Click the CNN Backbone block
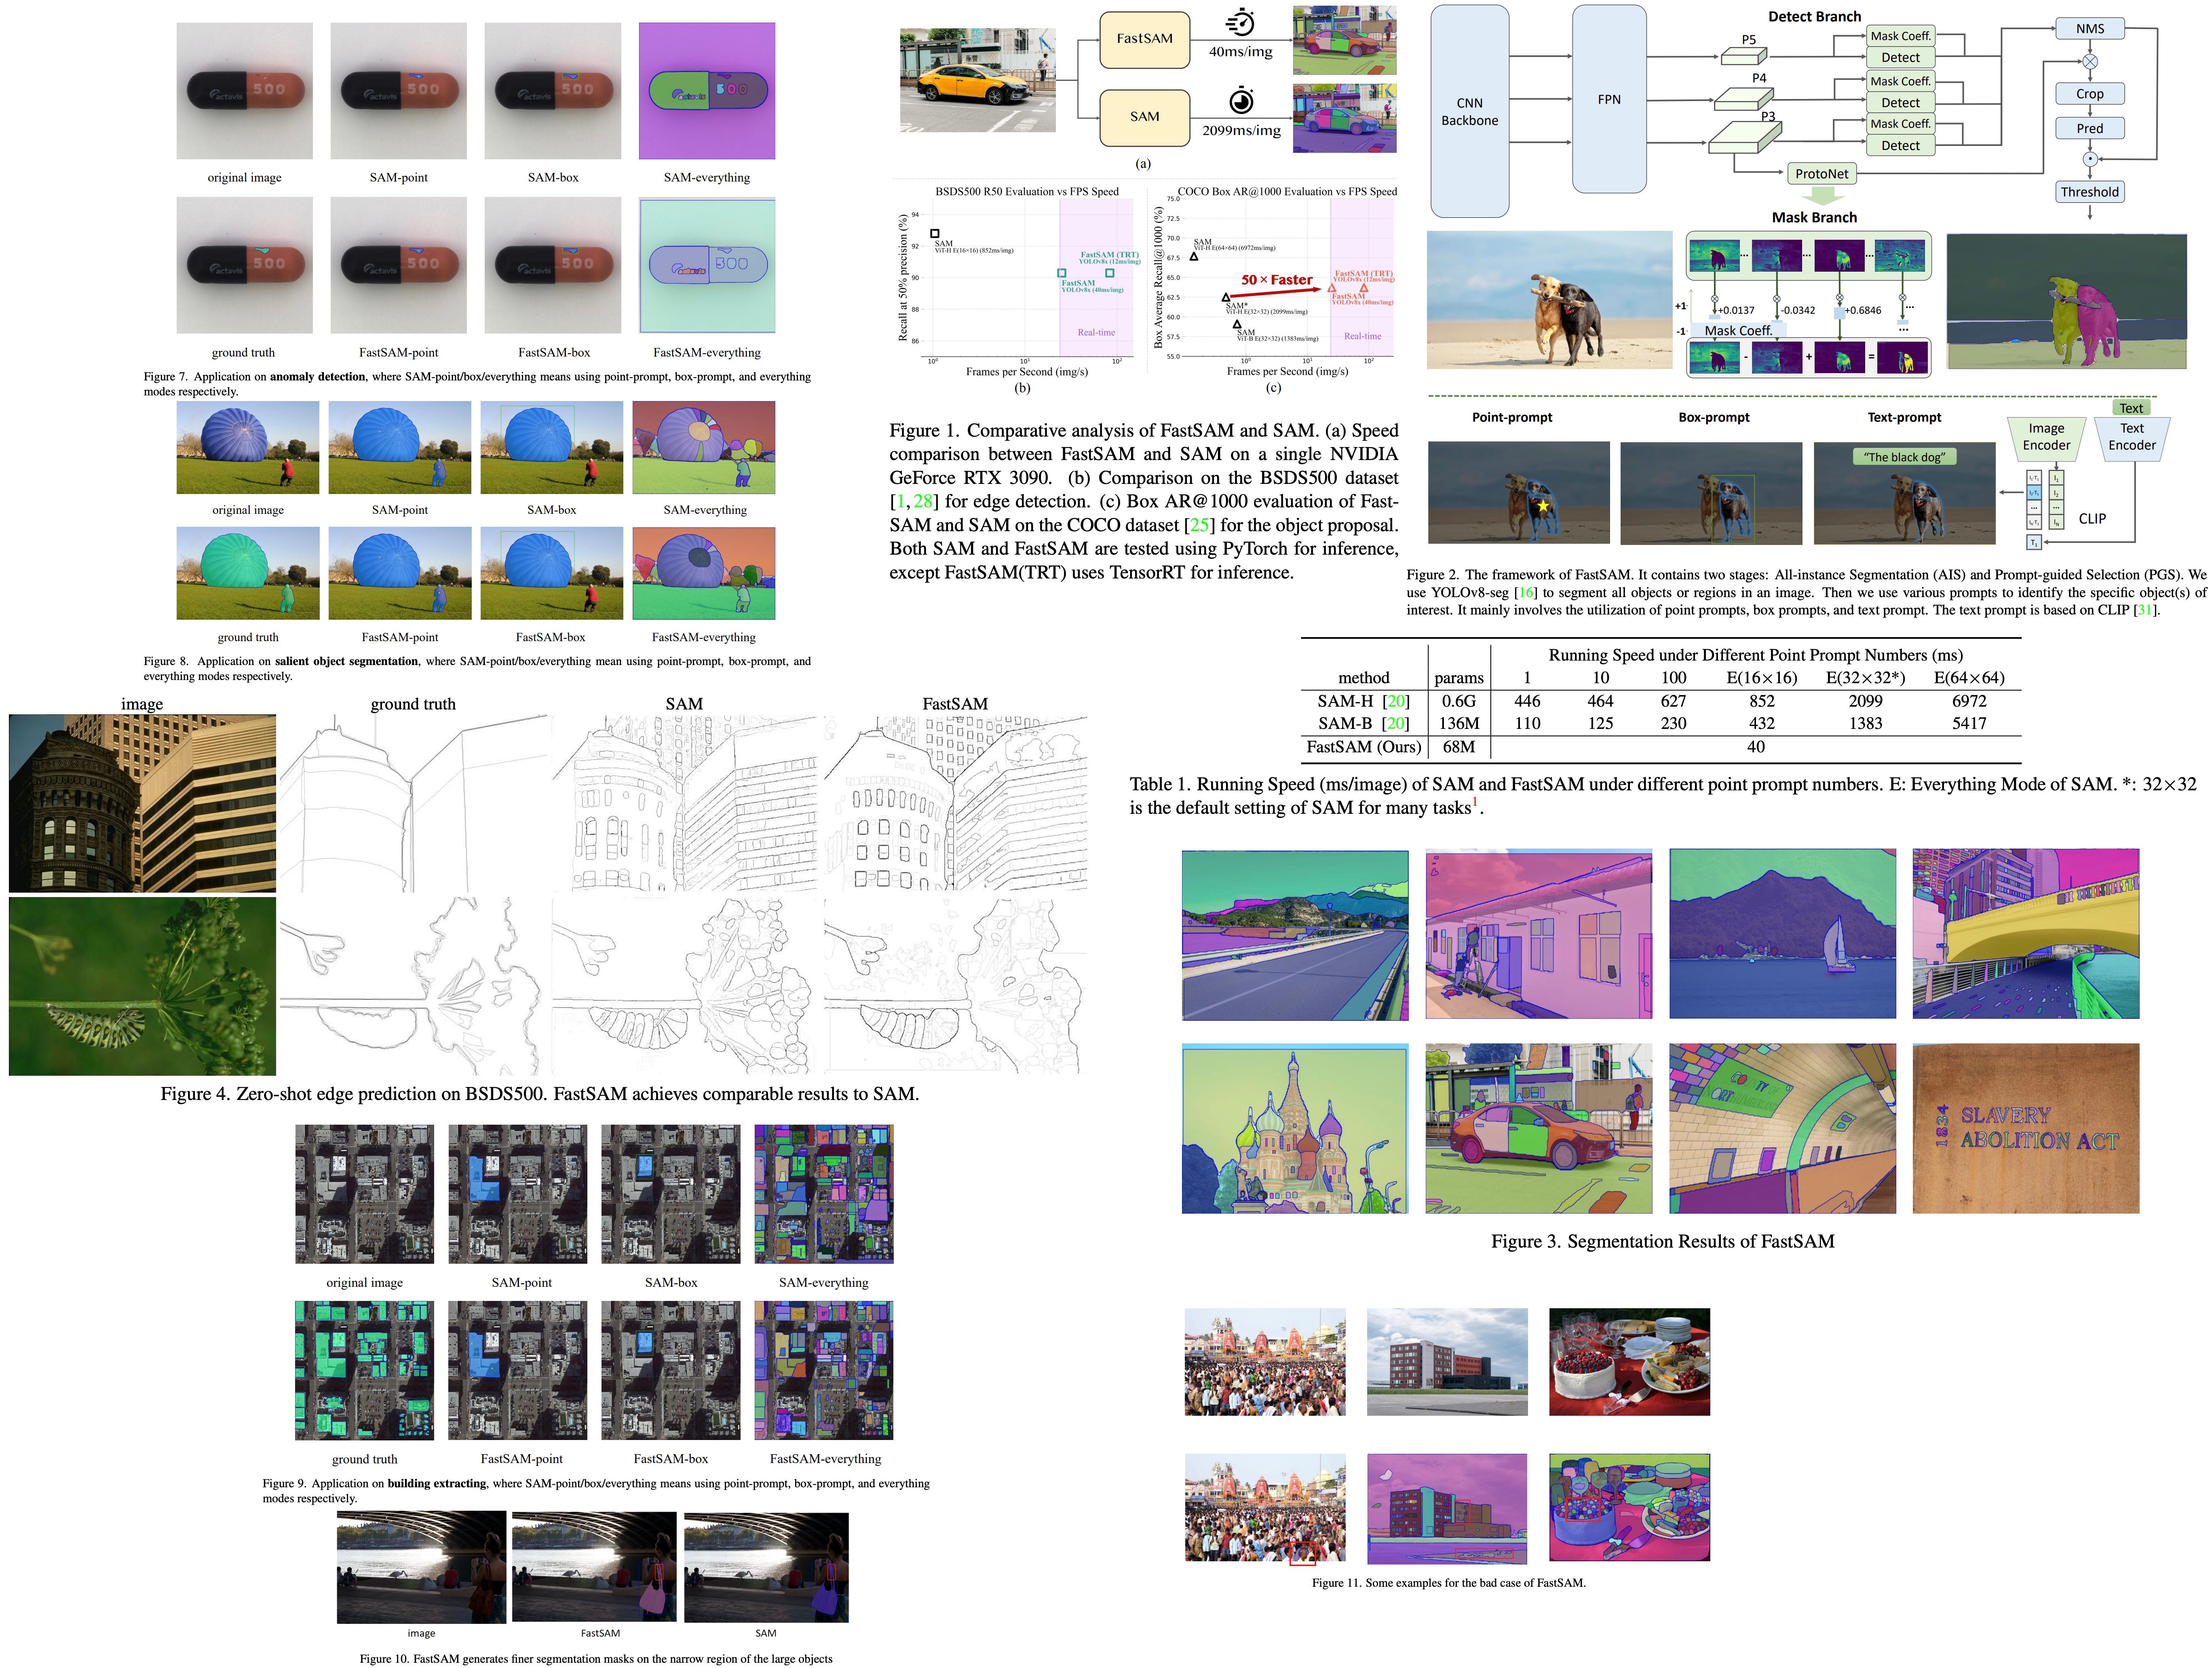 click(x=1469, y=111)
